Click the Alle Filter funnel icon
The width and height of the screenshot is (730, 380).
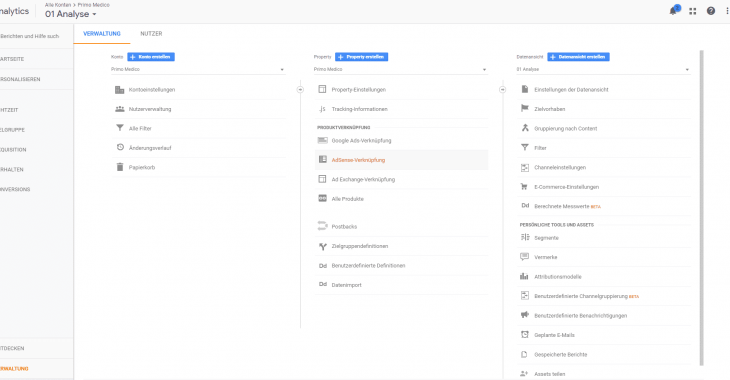120,128
